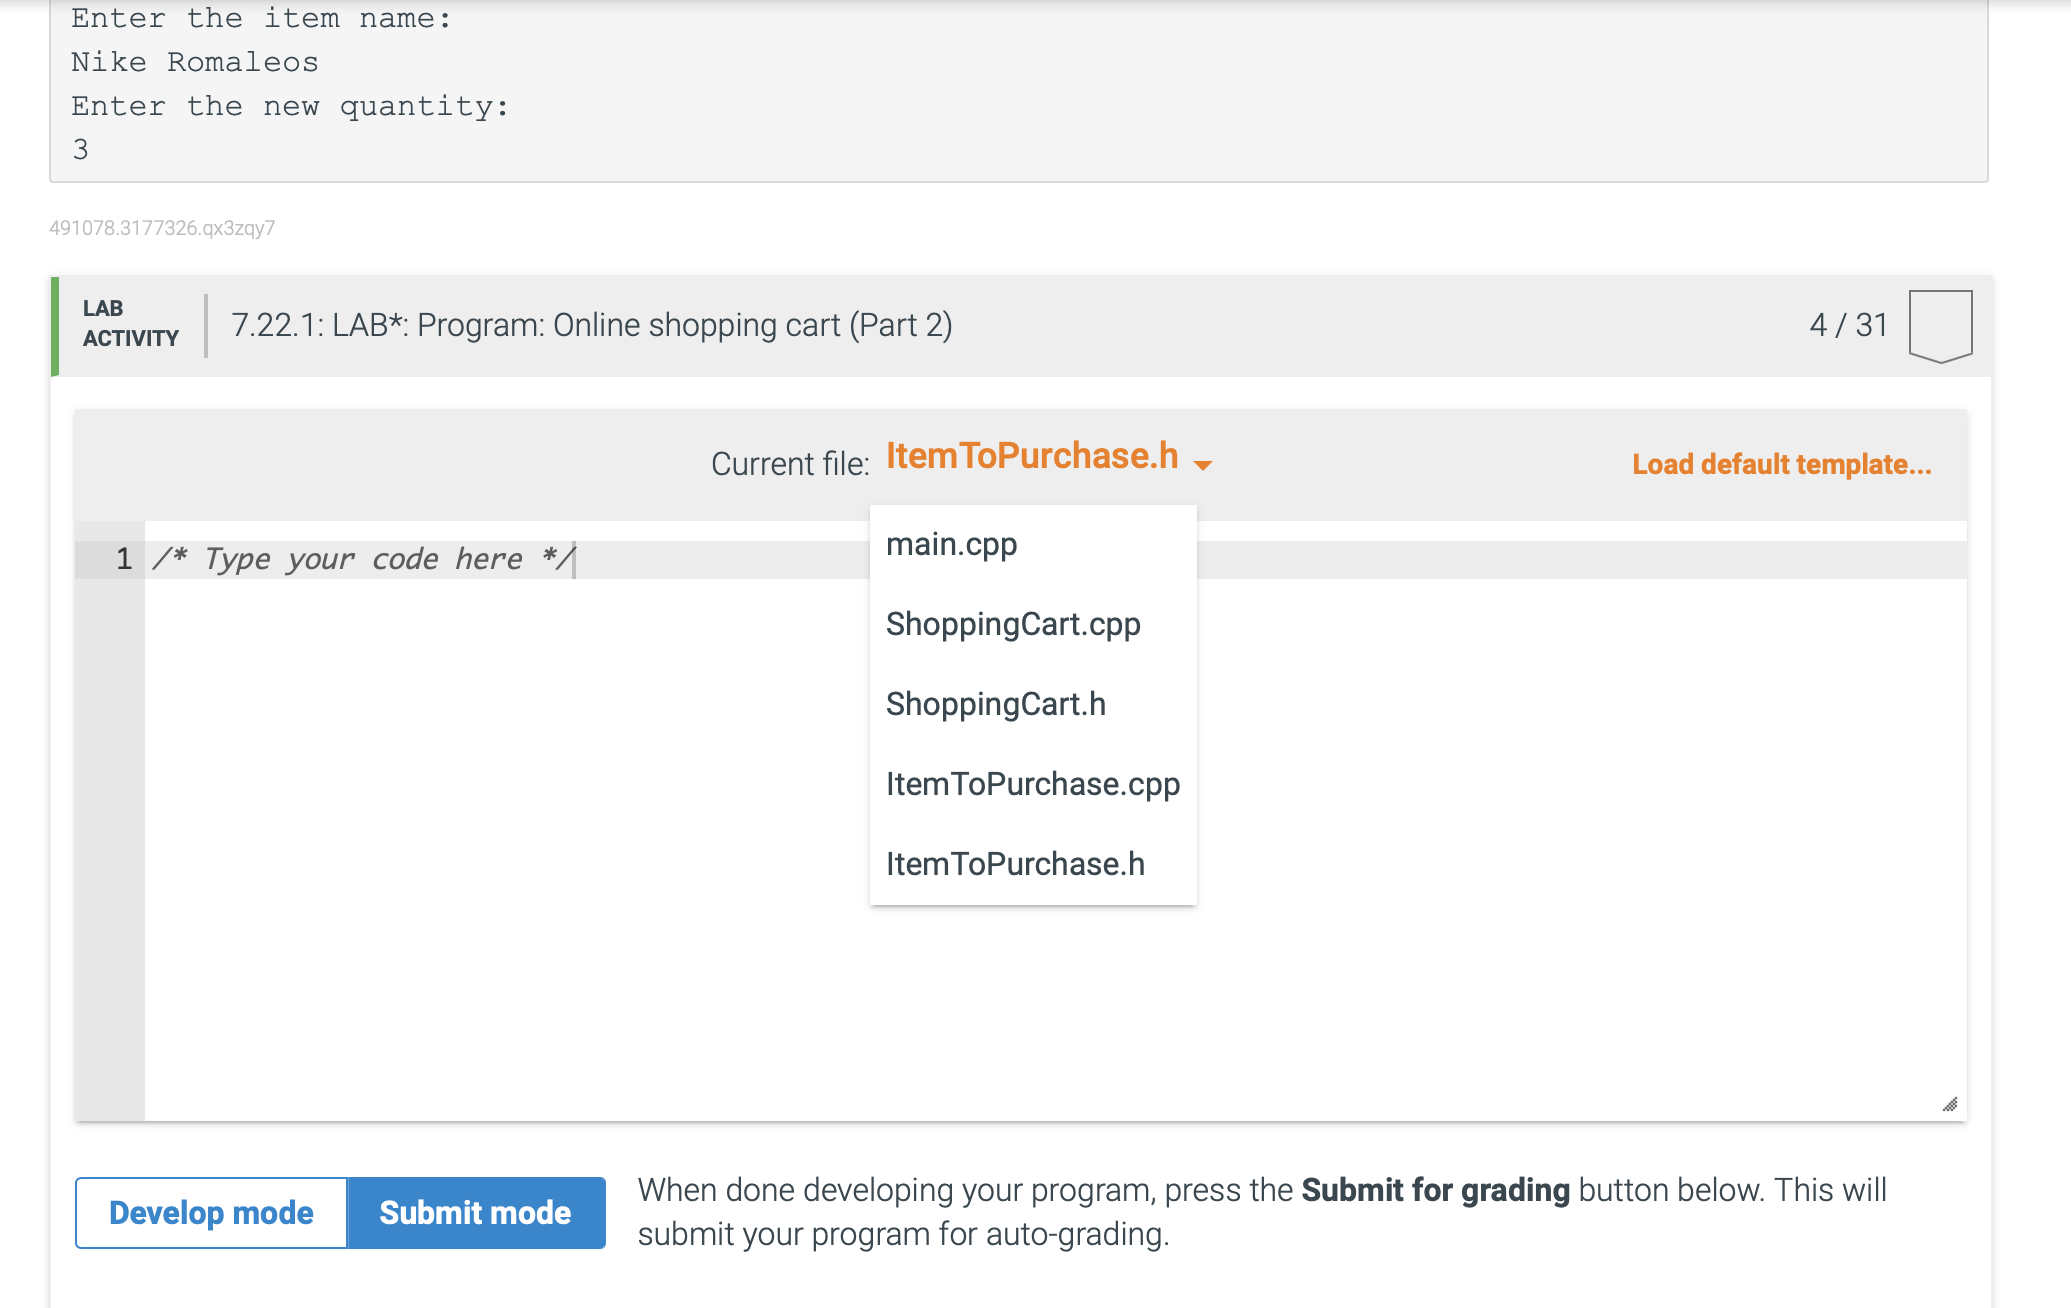
Task: Open the current file dropdown arrow
Action: click(1202, 465)
